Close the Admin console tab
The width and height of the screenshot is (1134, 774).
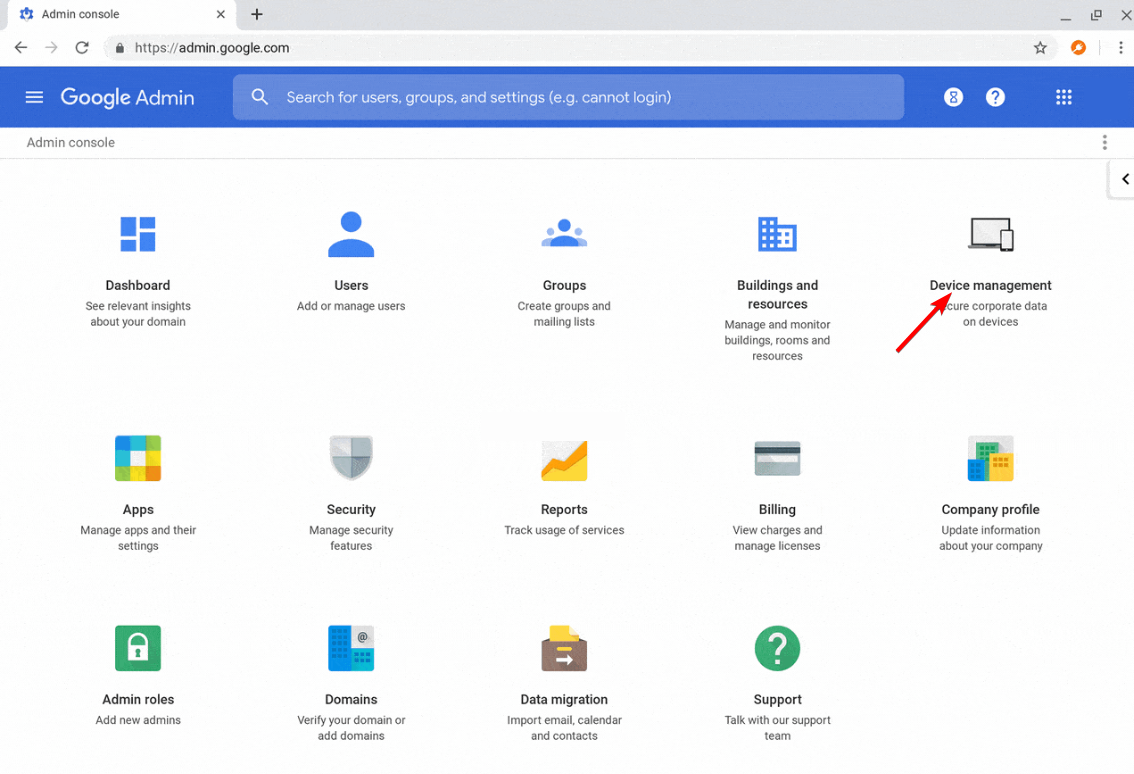pos(221,14)
